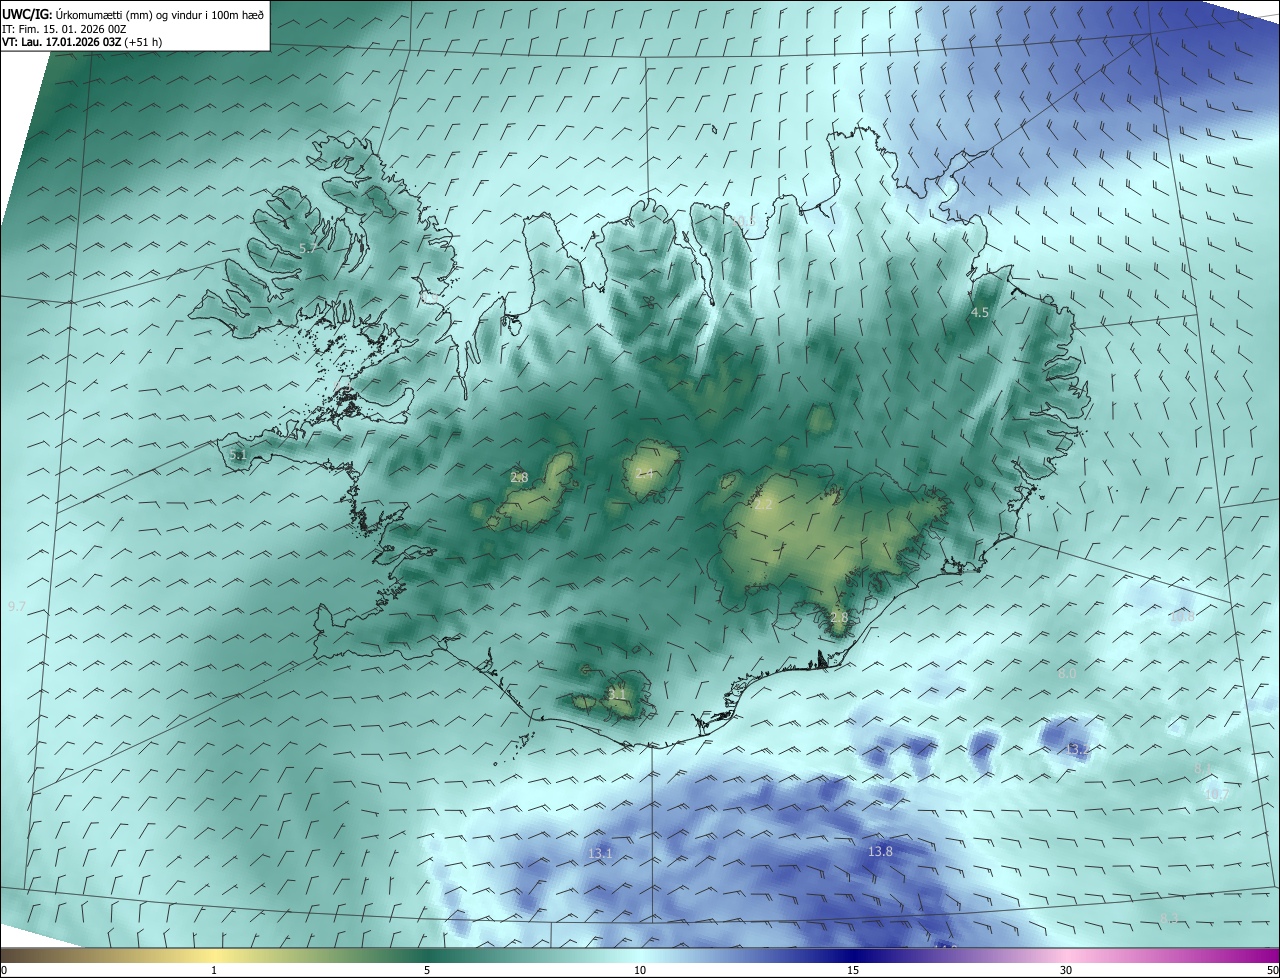This screenshot has width=1280, height=978.
Task: Click the 5.7 value over the Westfjords
Action: pos(308,247)
